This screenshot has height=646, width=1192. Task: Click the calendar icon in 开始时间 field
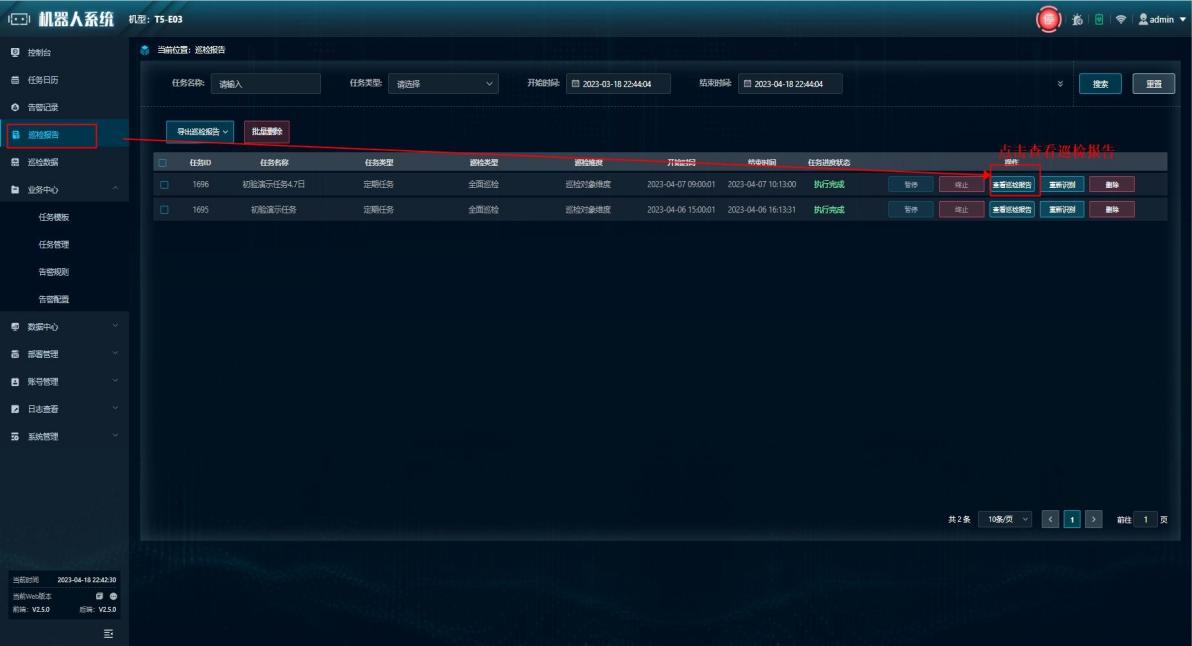click(575, 84)
